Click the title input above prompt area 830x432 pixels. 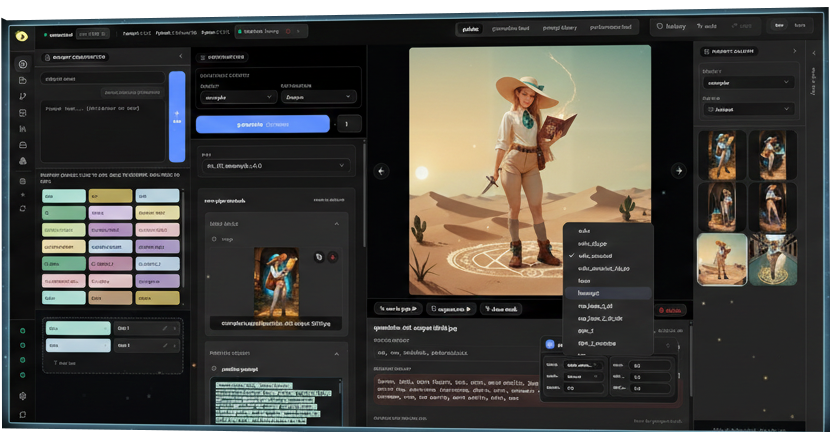point(103,79)
